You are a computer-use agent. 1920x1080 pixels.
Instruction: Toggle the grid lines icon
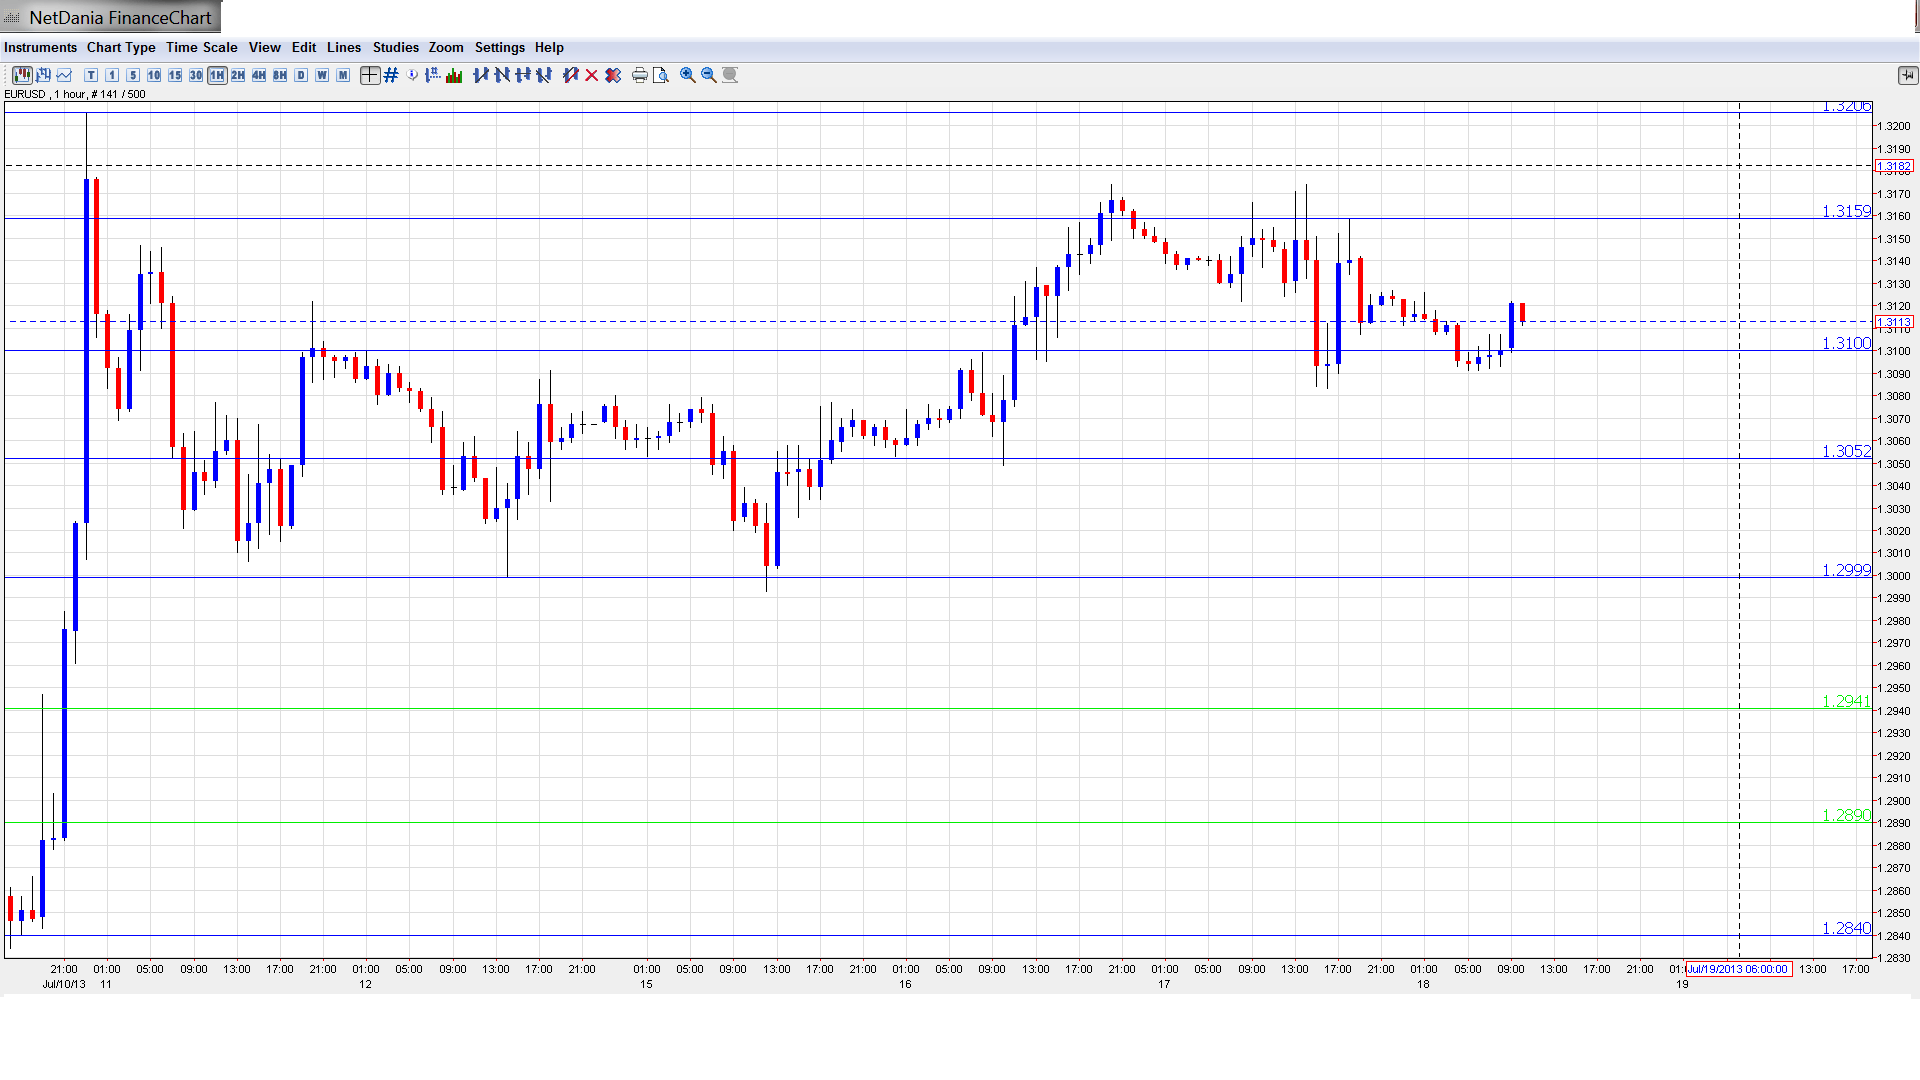(x=391, y=75)
